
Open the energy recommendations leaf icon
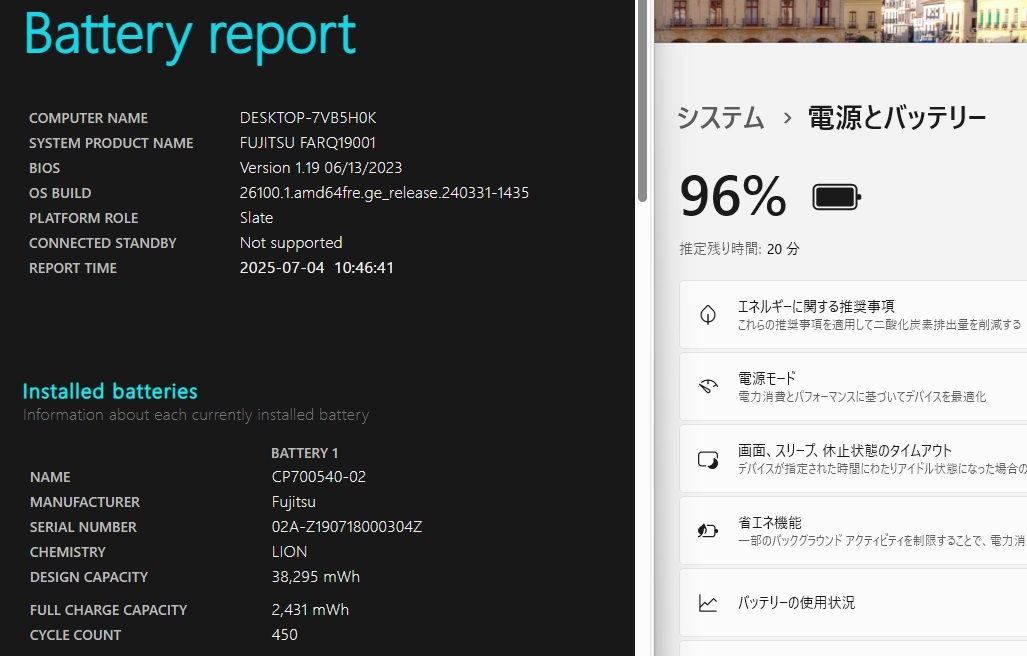coord(708,315)
